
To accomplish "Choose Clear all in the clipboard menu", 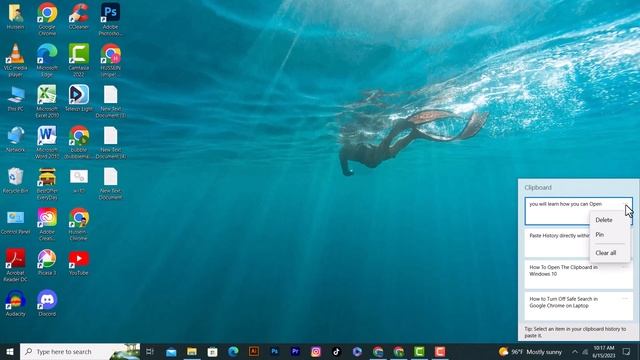I will click(606, 253).
